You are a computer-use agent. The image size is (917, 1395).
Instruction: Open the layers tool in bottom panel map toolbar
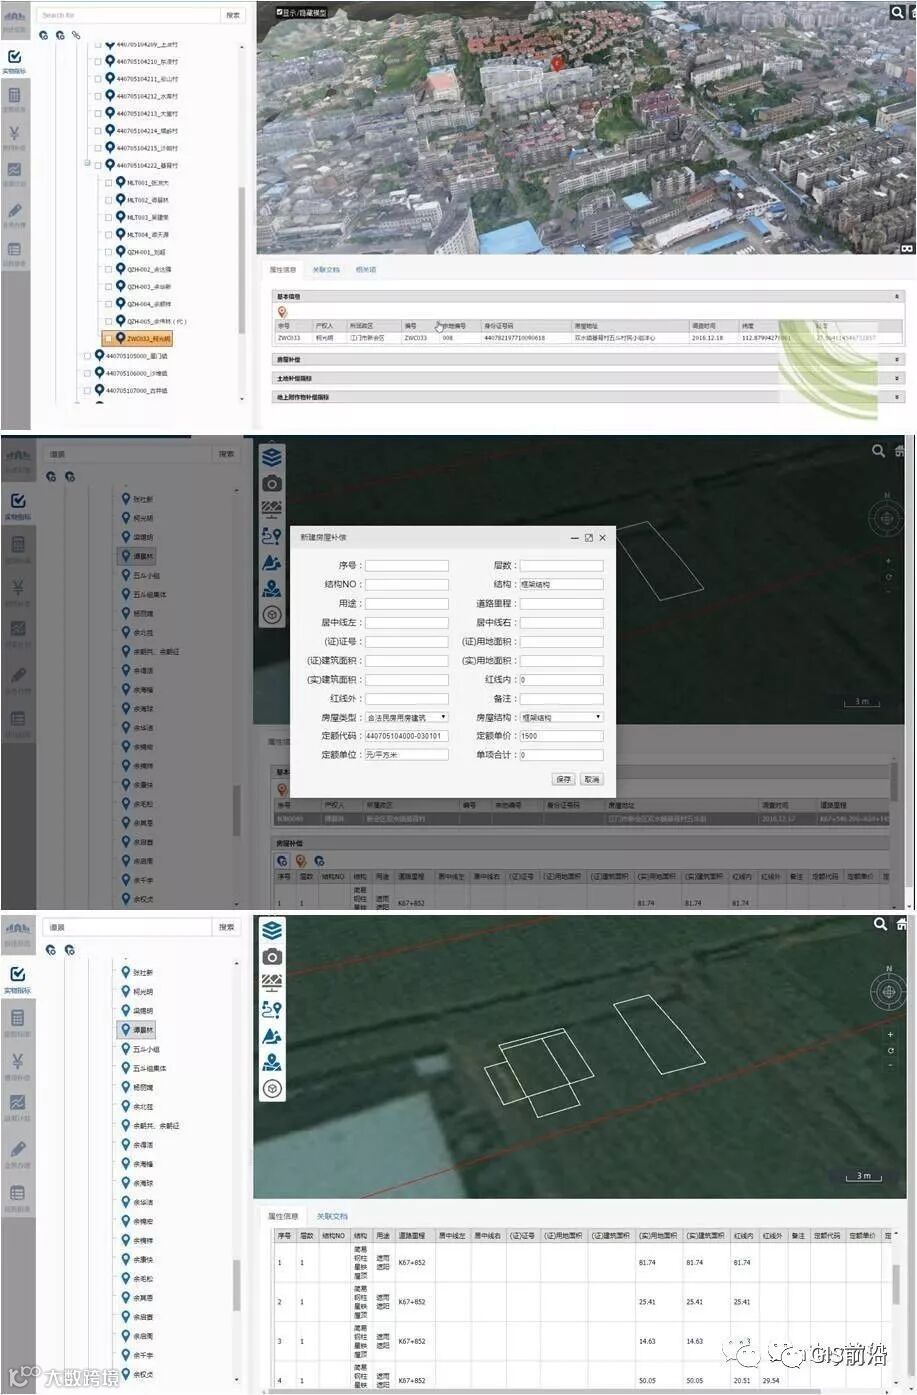point(272,930)
